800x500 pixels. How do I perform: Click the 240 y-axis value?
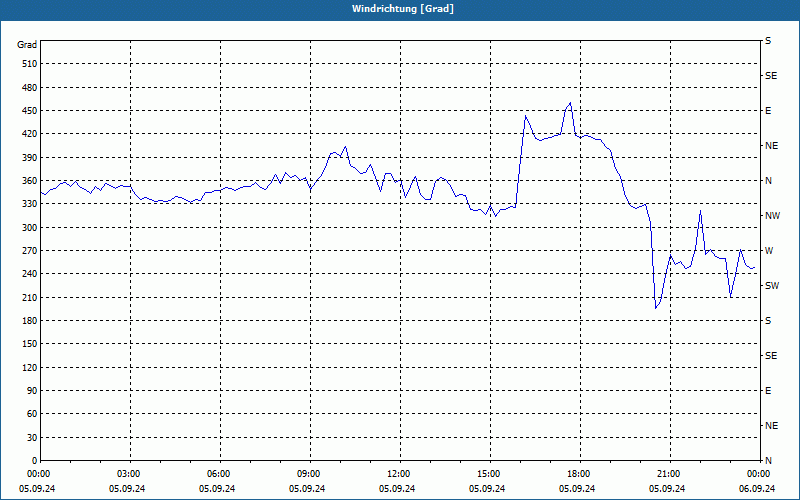30,274
